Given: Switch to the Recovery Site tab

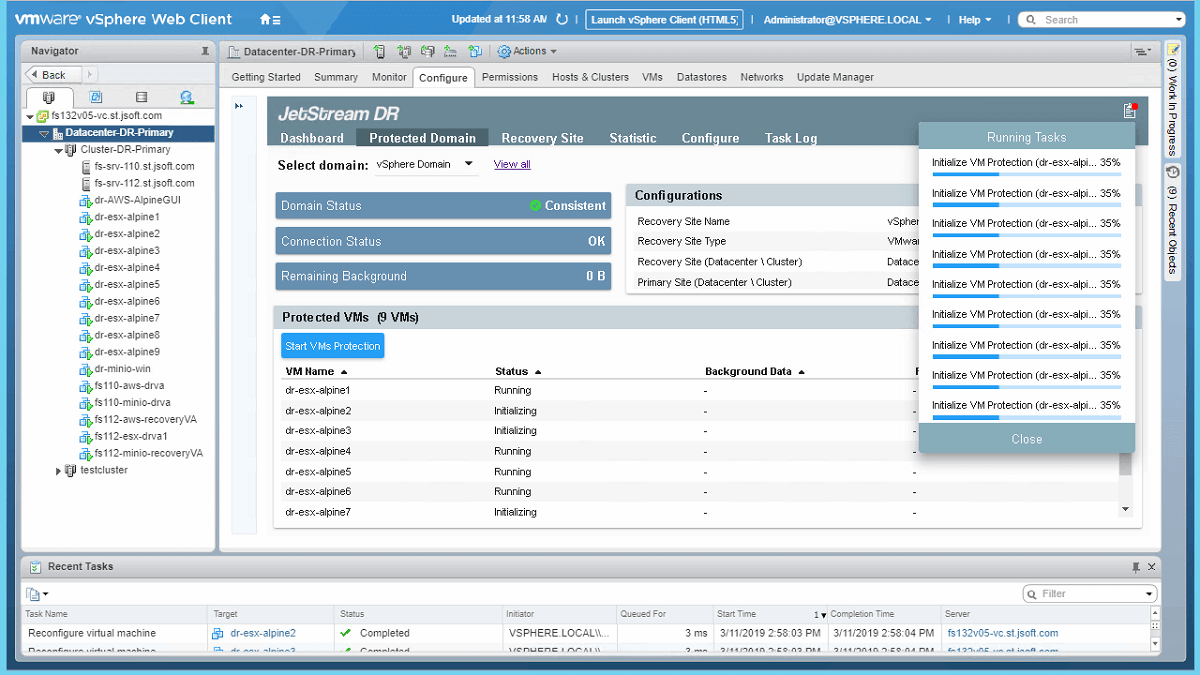Looking at the screenshot, I should pyautogui.click(x=542, y=138).
